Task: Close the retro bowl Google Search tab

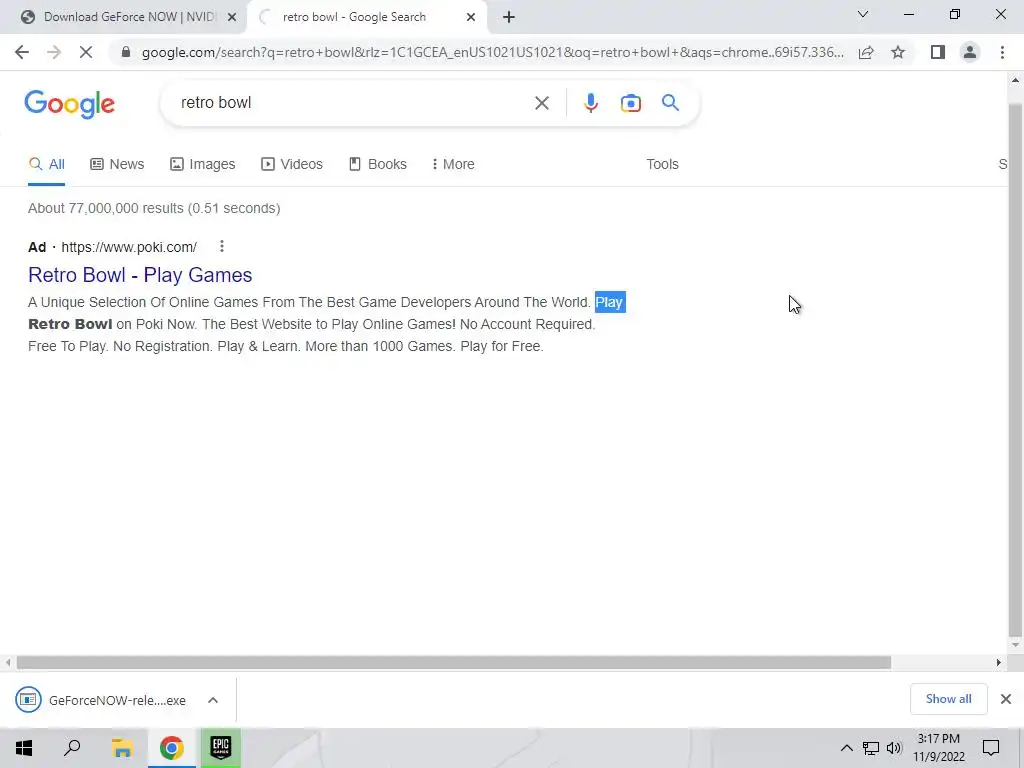Action: click(x=471, y=18)
